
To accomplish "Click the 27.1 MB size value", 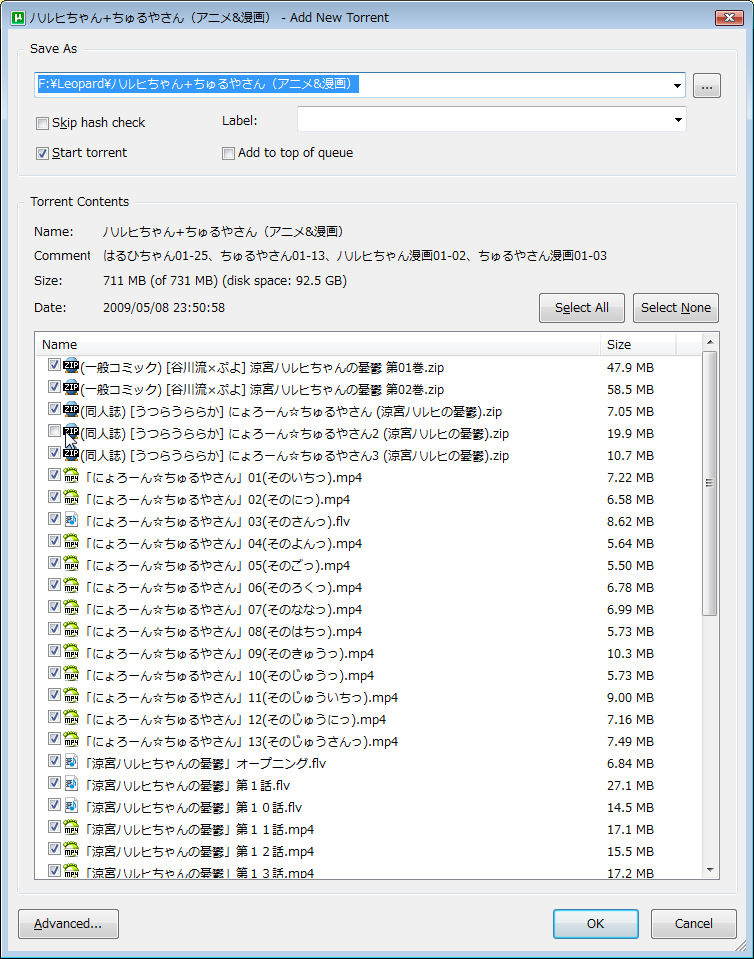I will [x=630, y=786].
